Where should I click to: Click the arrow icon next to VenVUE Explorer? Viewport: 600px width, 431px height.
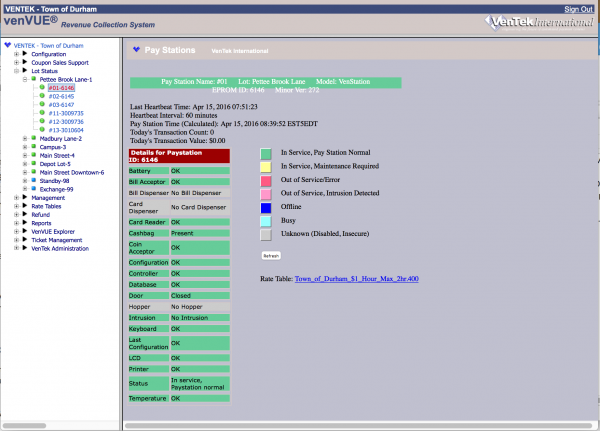pyautogui.click(x=25, y=231)
